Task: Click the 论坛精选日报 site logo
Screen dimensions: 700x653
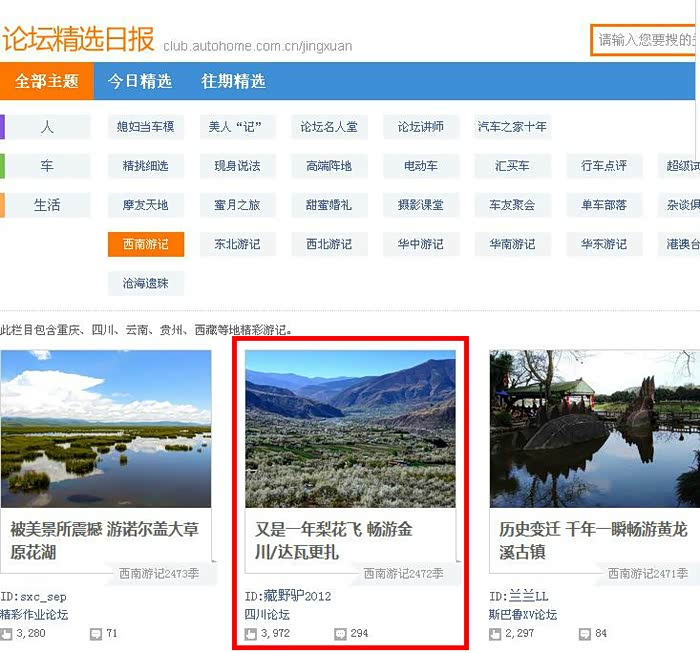Action: (78, 39)
